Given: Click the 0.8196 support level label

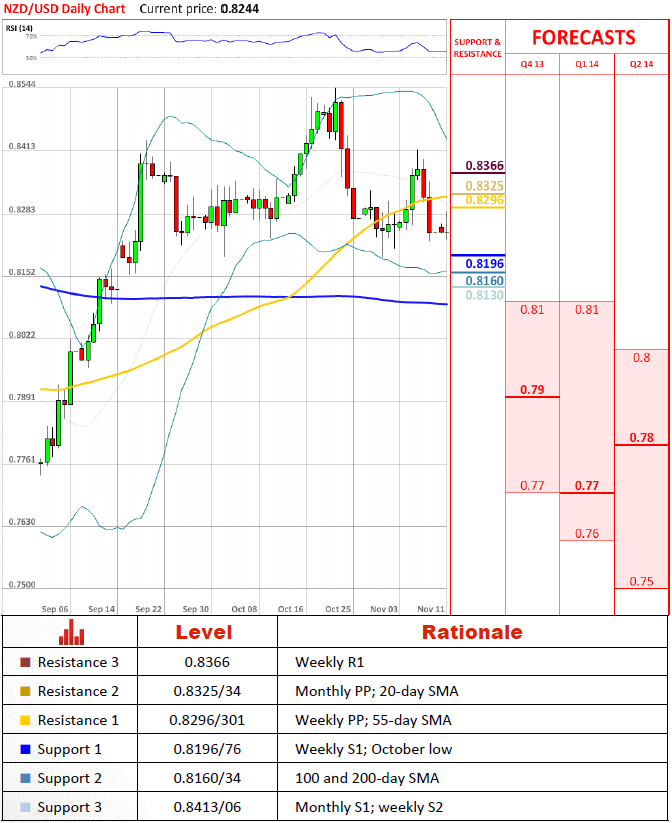Looking at the screenshot, I should (485, 263).
